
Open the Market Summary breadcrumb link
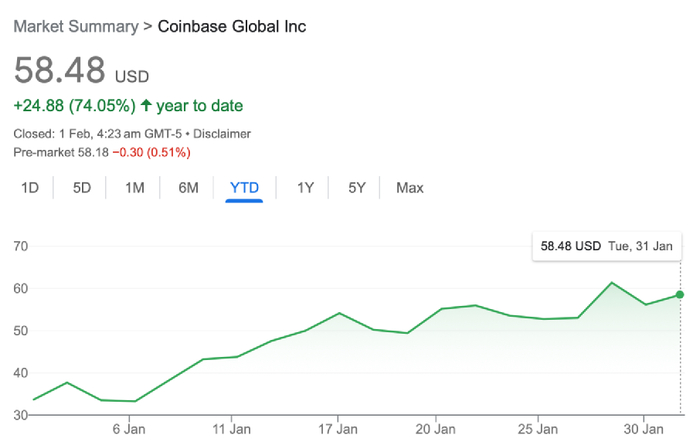(76, 26)
